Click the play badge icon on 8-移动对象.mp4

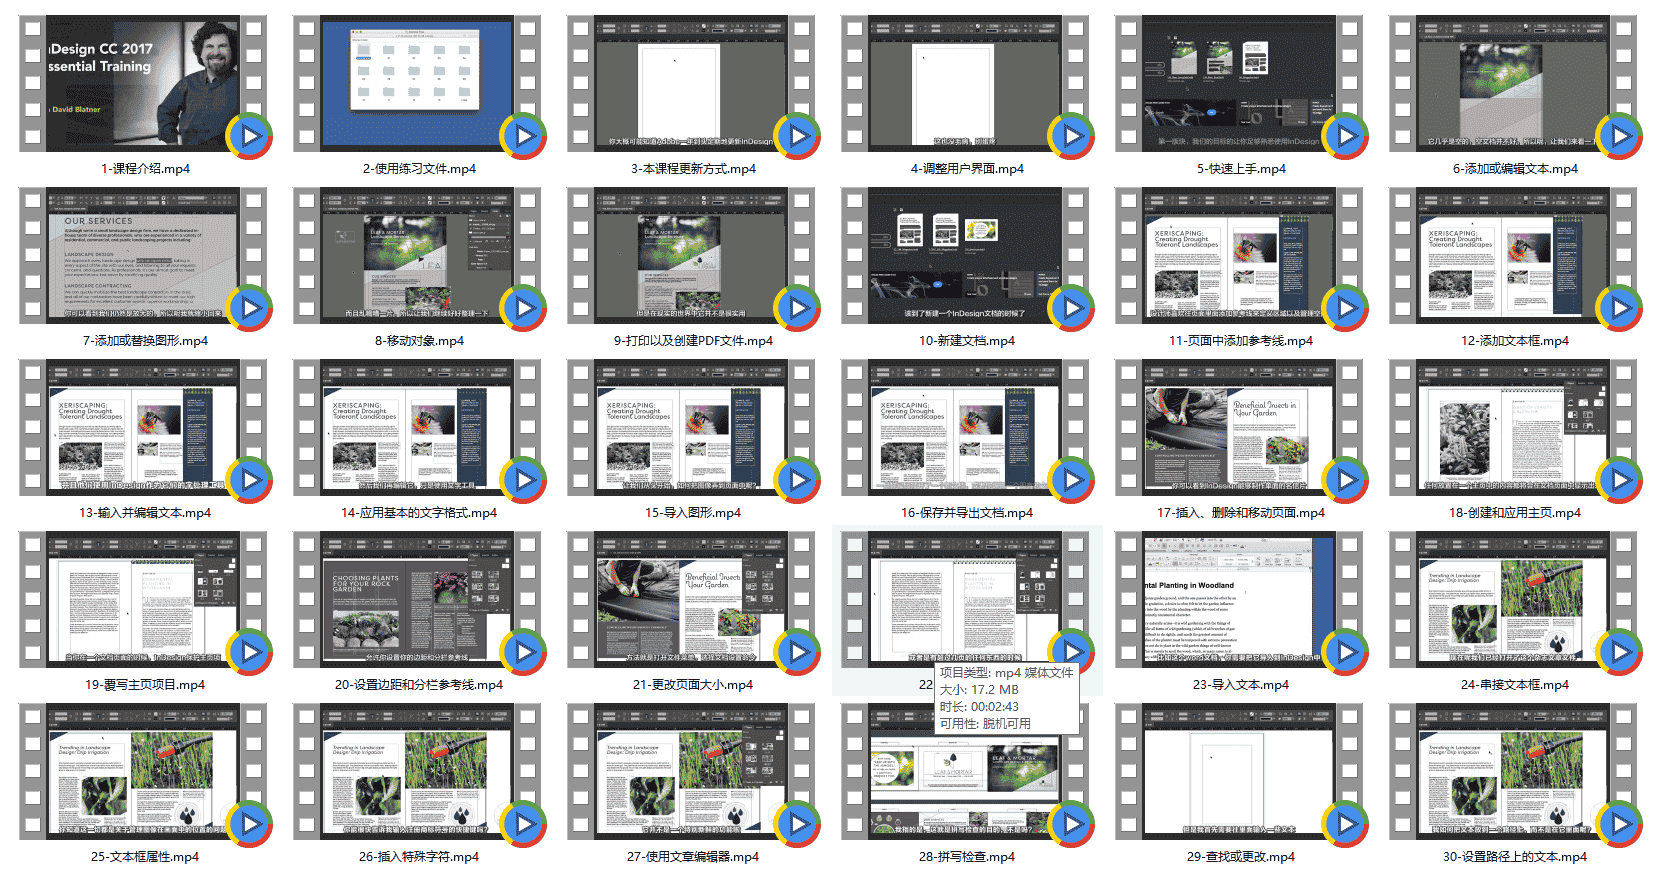523,308
